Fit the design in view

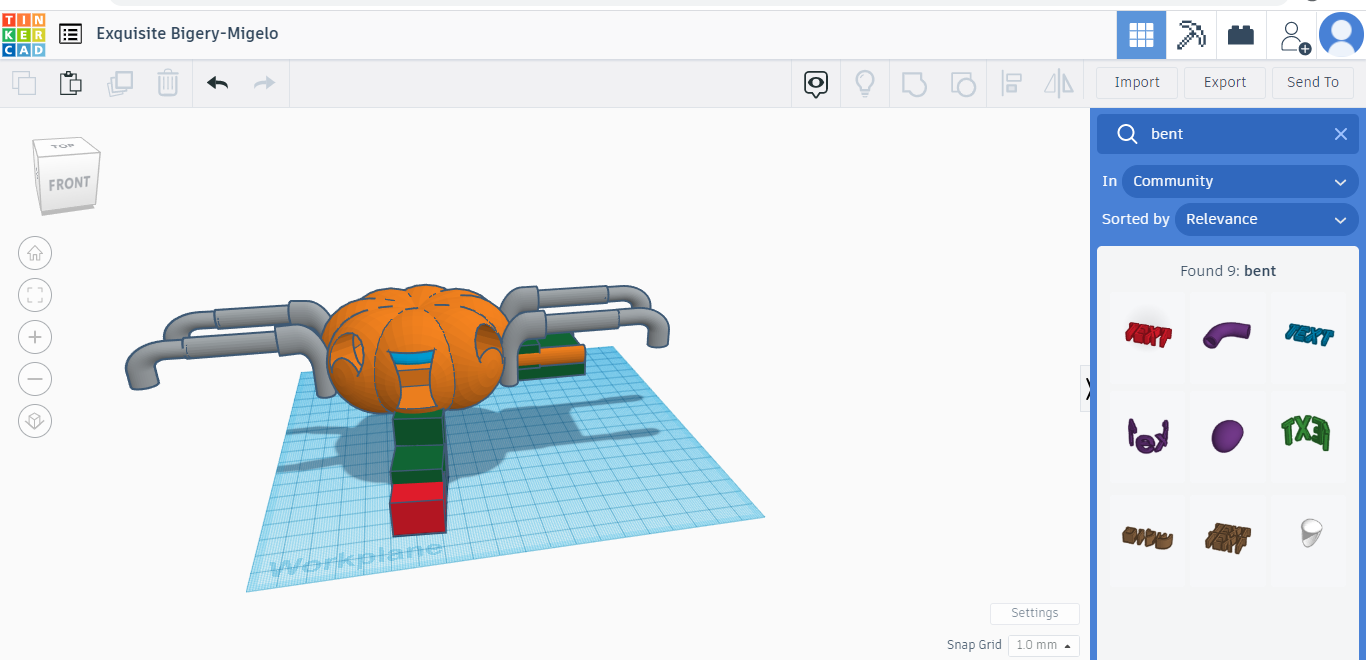[35, 295]
